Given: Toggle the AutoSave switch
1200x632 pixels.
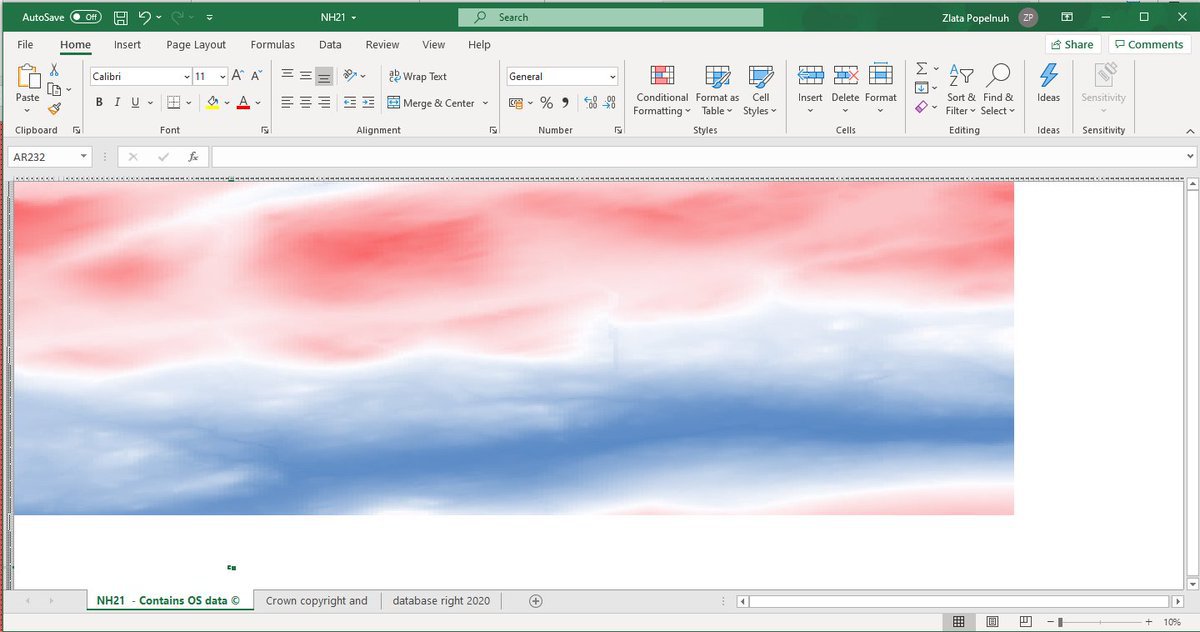Looking at the screenshot, I should click(85, 17).
